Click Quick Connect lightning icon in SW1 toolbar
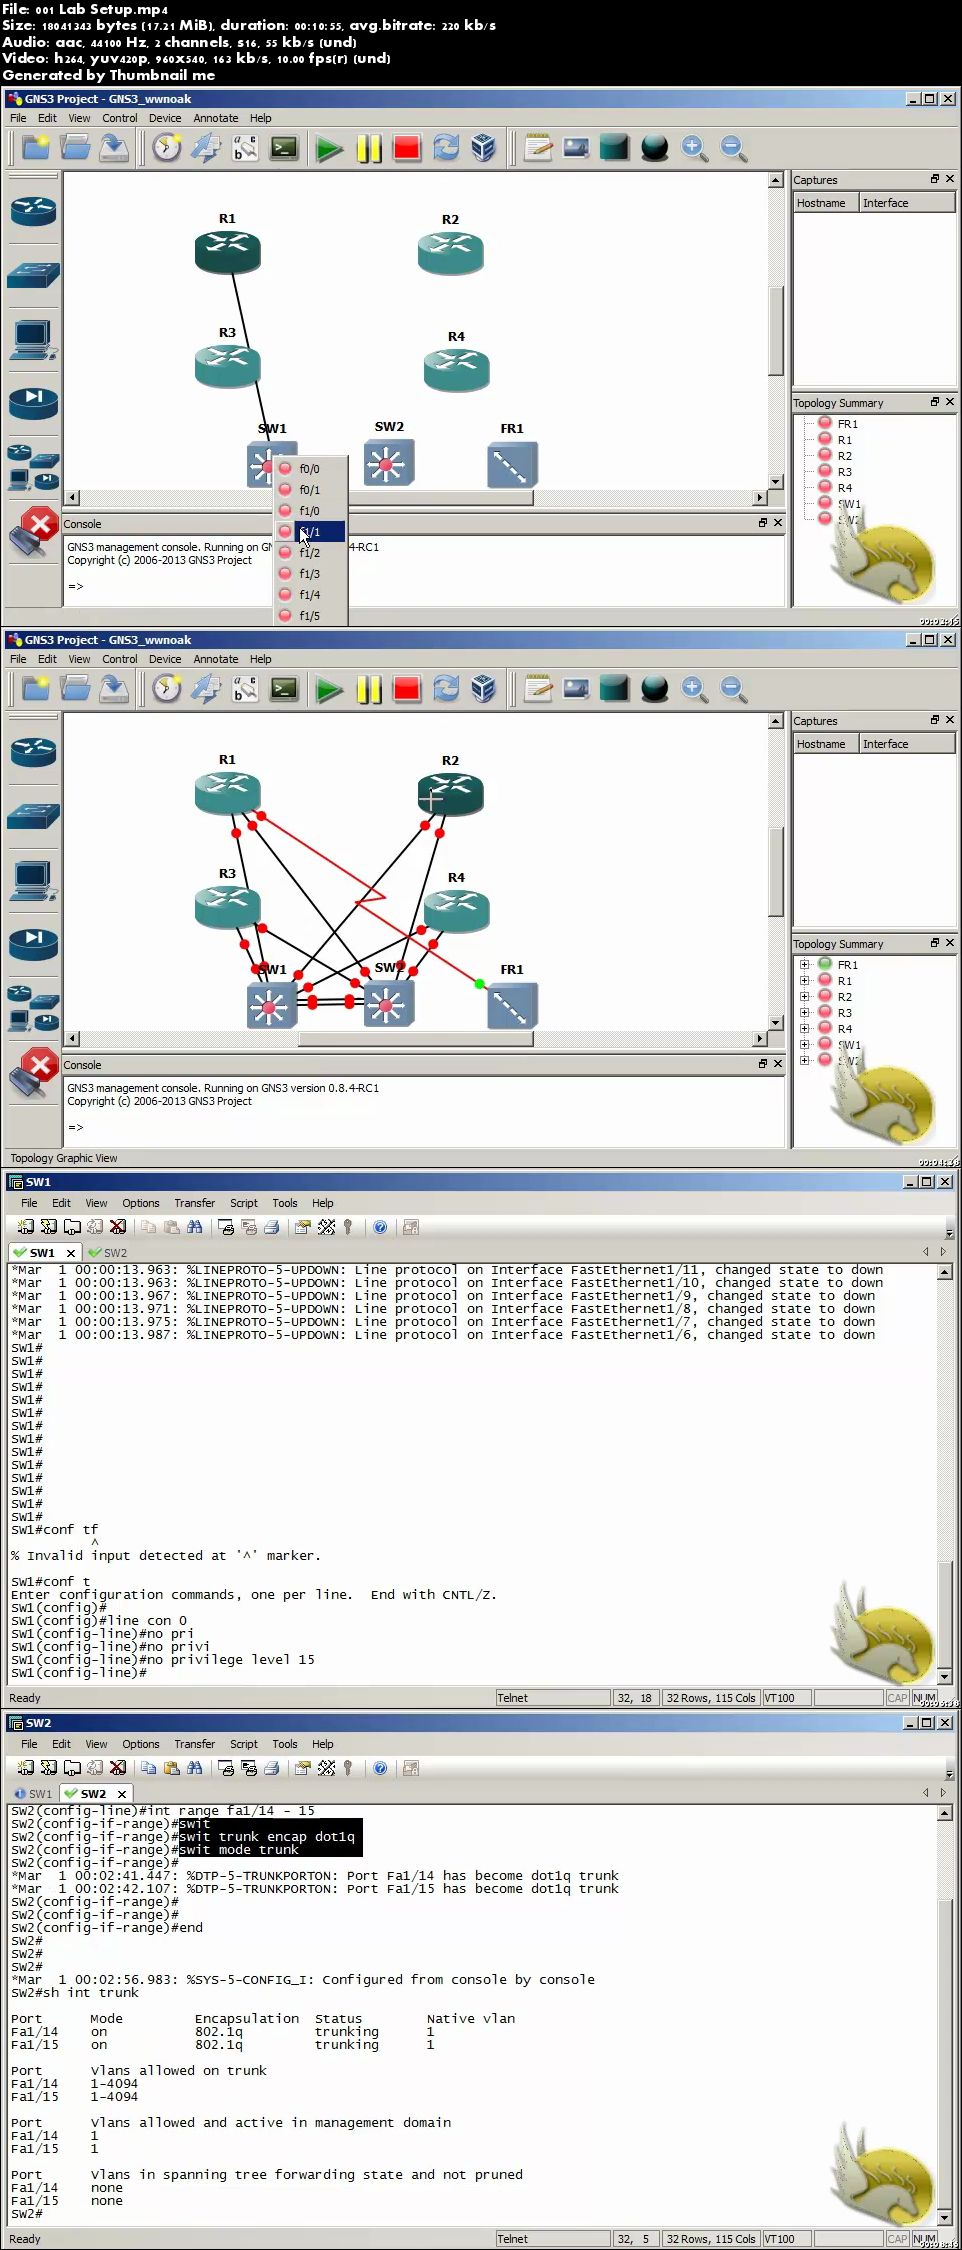Viewport: 962px width, 2250px height. tap(49, 1227)
